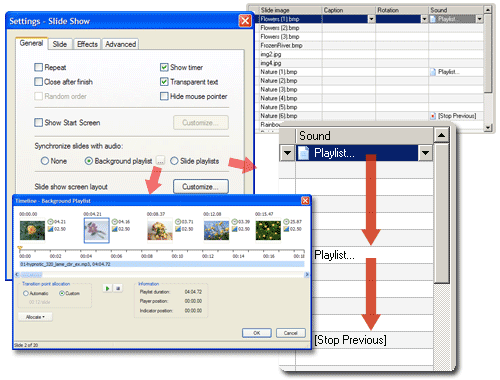Click the Stop Previous sound icon in grid
This screenshot has height=380, width=500.
pos(433,116)
